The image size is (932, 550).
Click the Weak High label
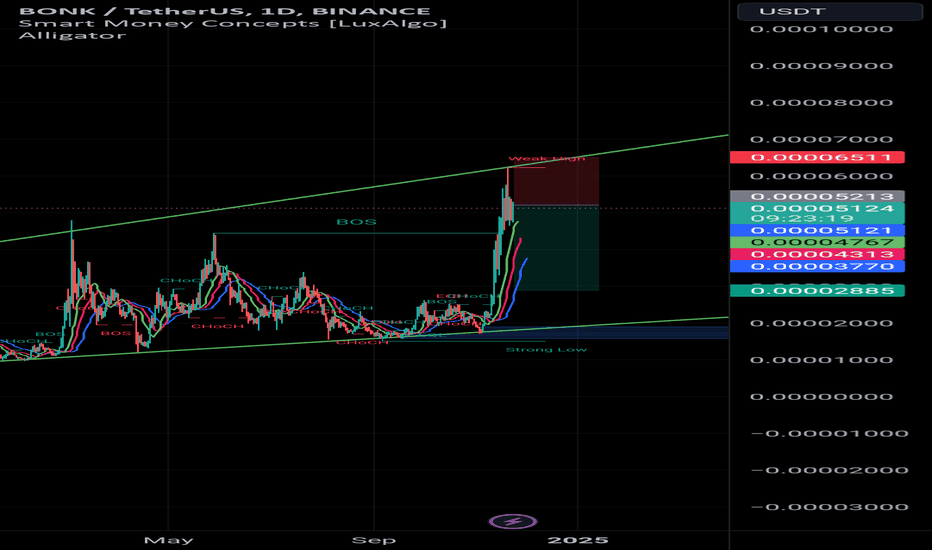pyautogui.click(x=547, y=159)
